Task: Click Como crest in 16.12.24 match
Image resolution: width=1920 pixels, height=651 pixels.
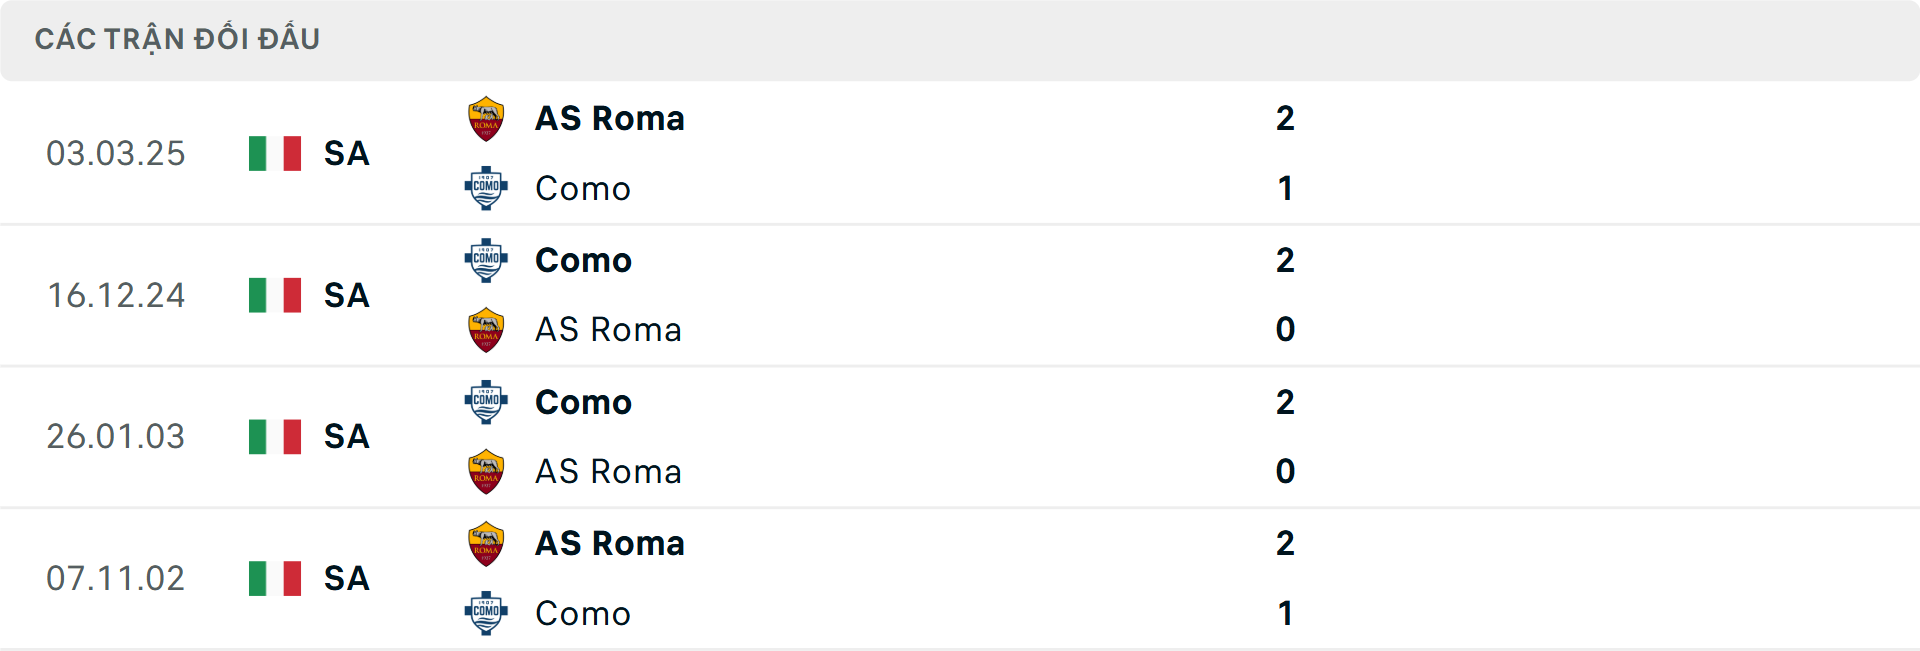Action: point(486,260)
